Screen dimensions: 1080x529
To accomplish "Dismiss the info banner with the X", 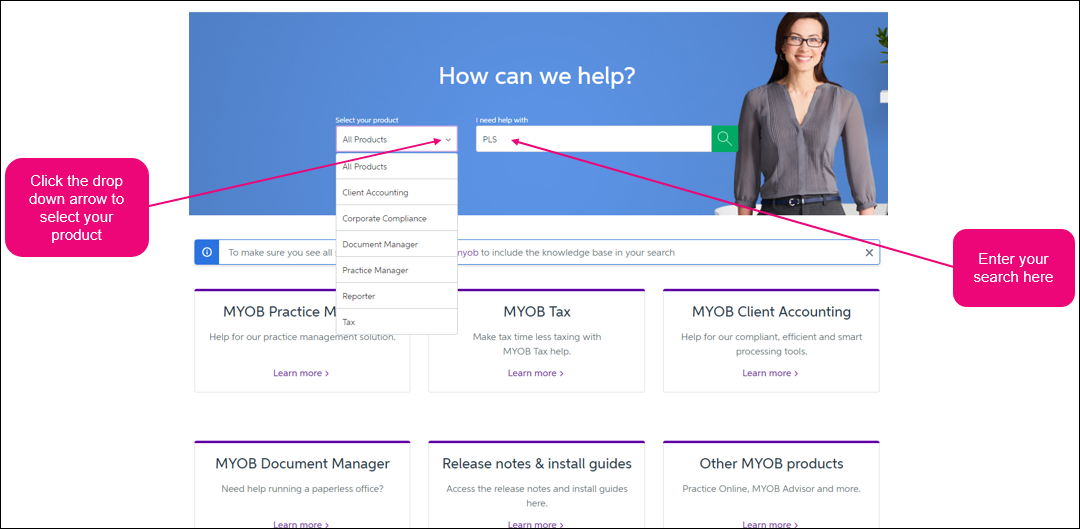I will [869, 253].
